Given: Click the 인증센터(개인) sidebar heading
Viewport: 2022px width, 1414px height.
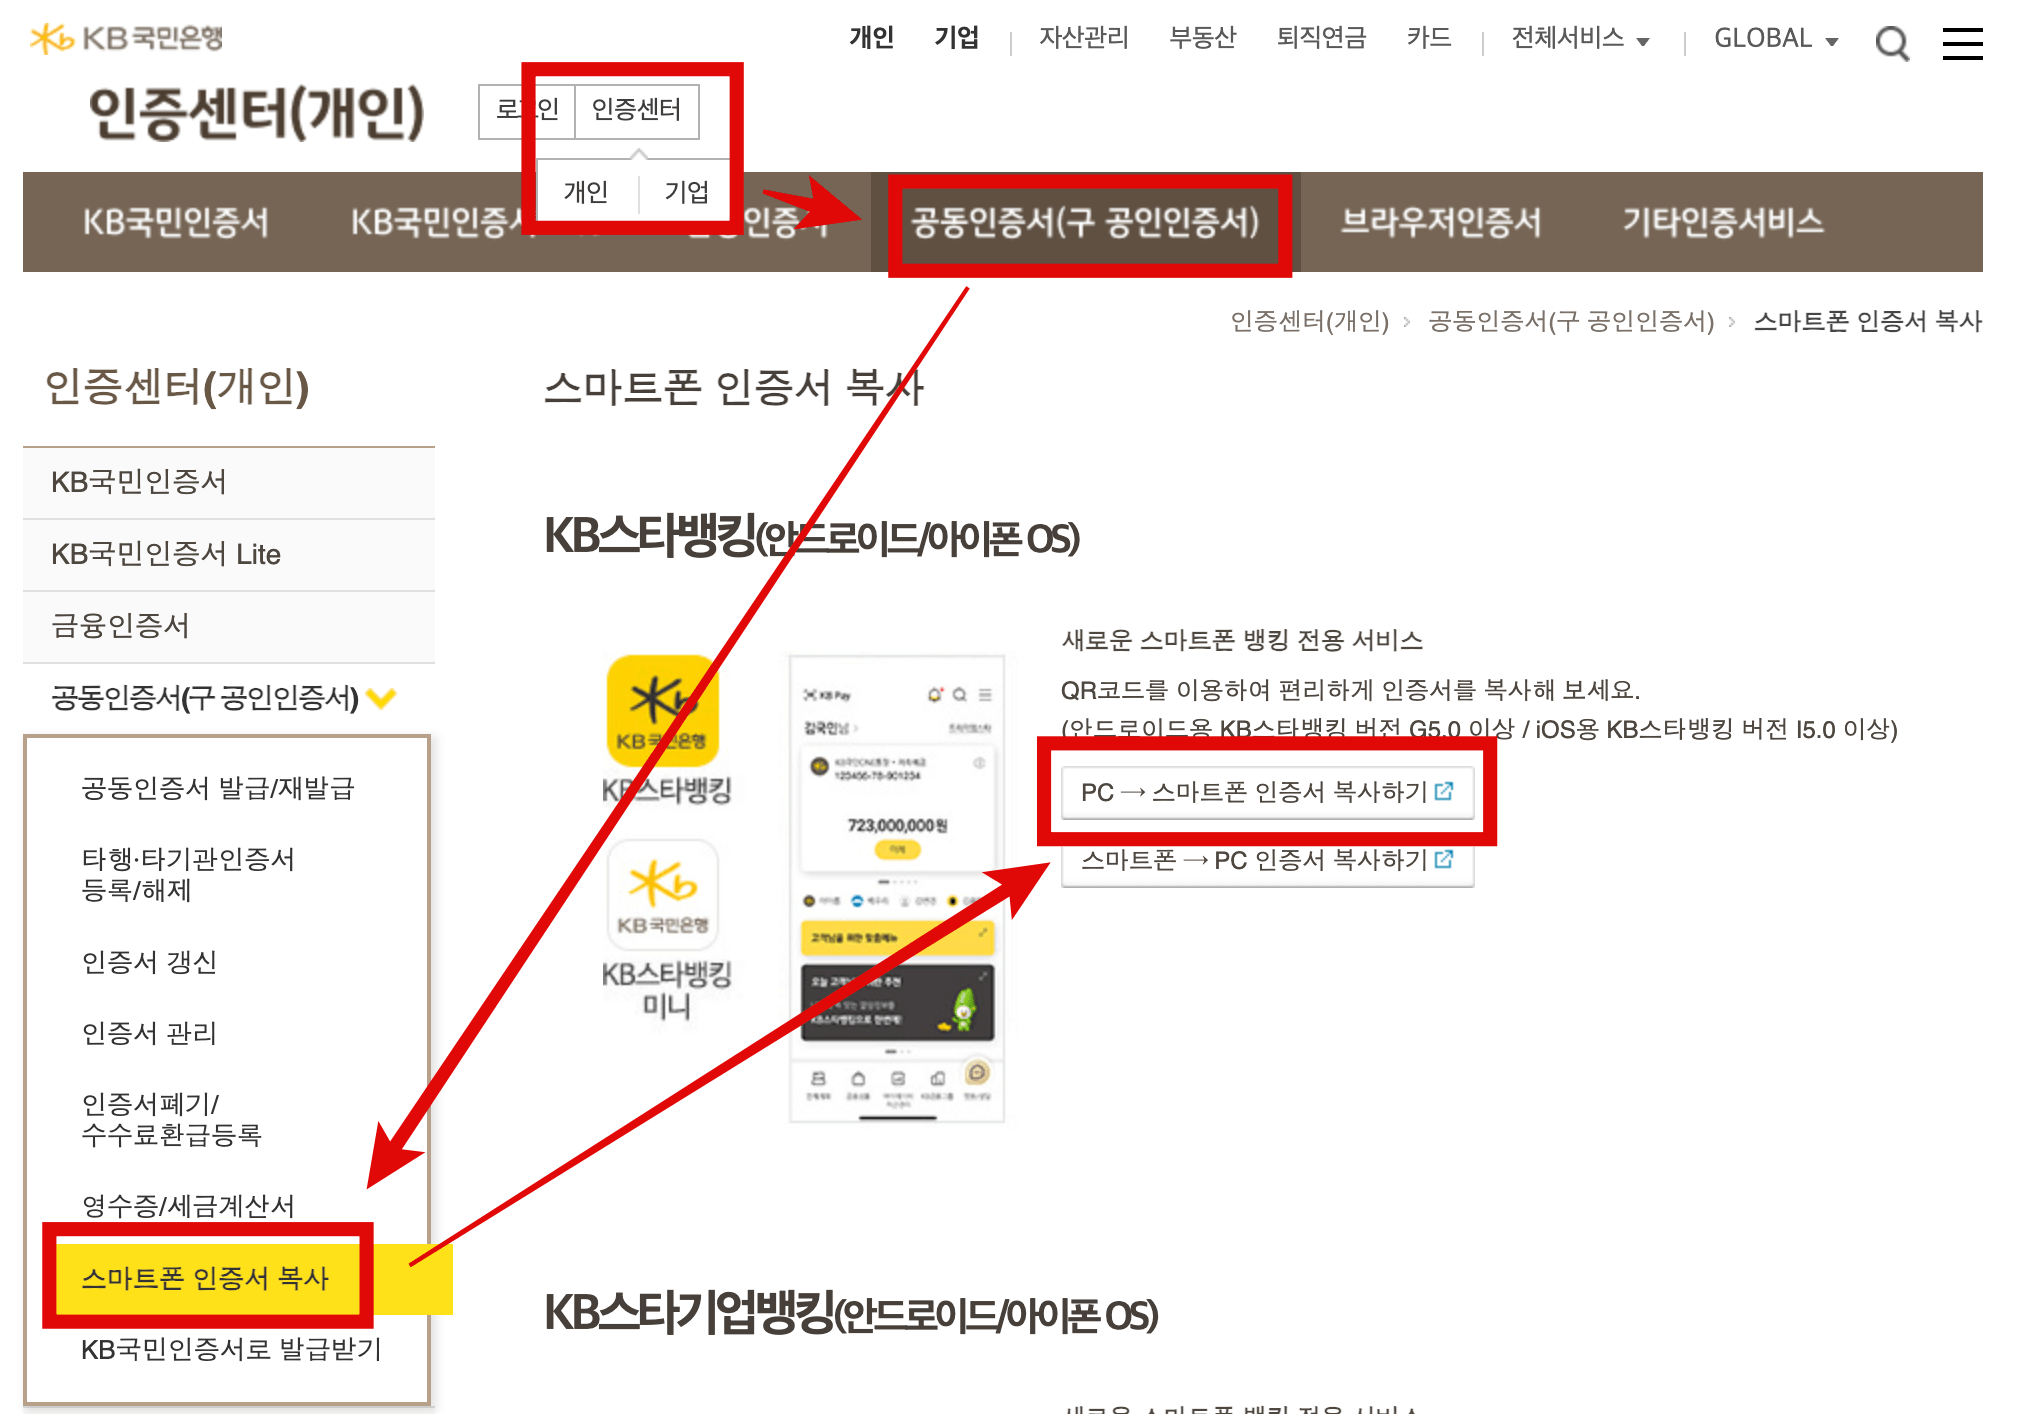Looking at the screenshot, I should click(177, 388).
